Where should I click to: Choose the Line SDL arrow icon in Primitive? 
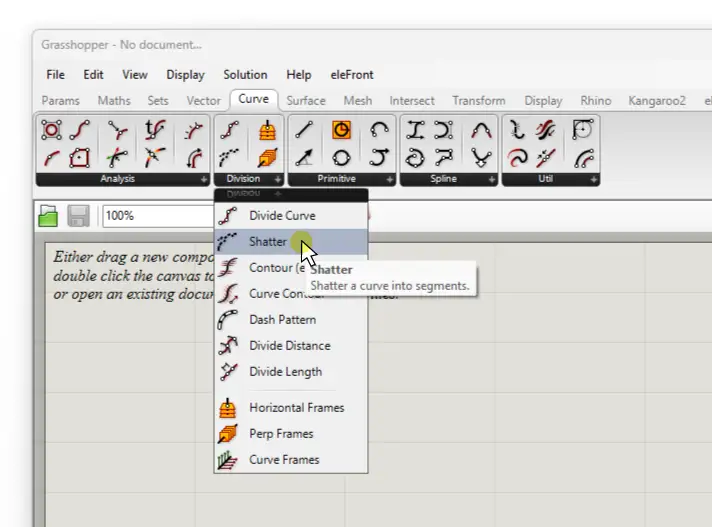pos(304,158)
